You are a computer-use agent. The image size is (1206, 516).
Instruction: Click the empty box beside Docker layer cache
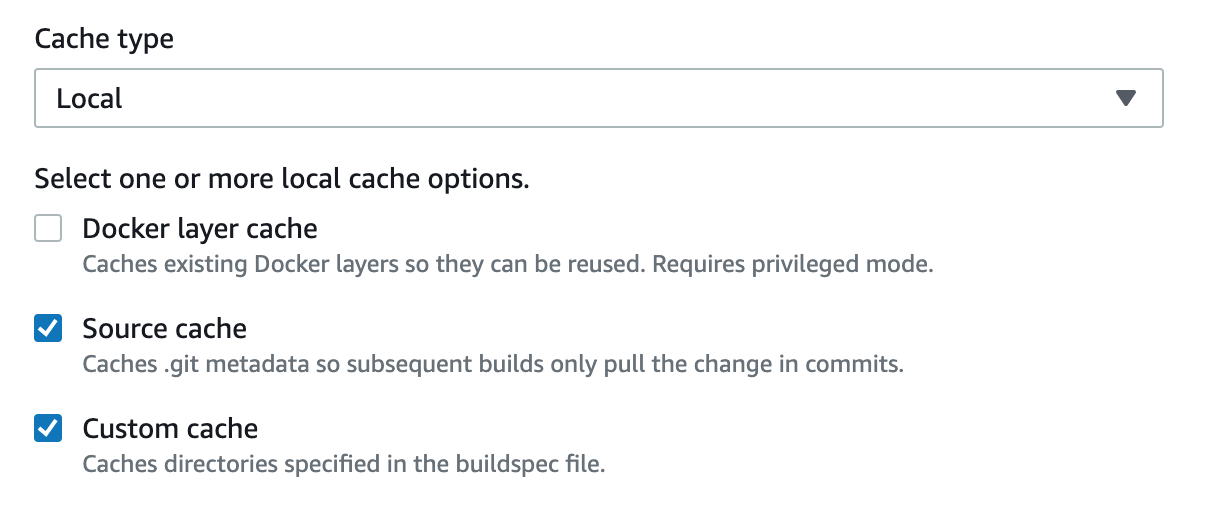point(48,229)
